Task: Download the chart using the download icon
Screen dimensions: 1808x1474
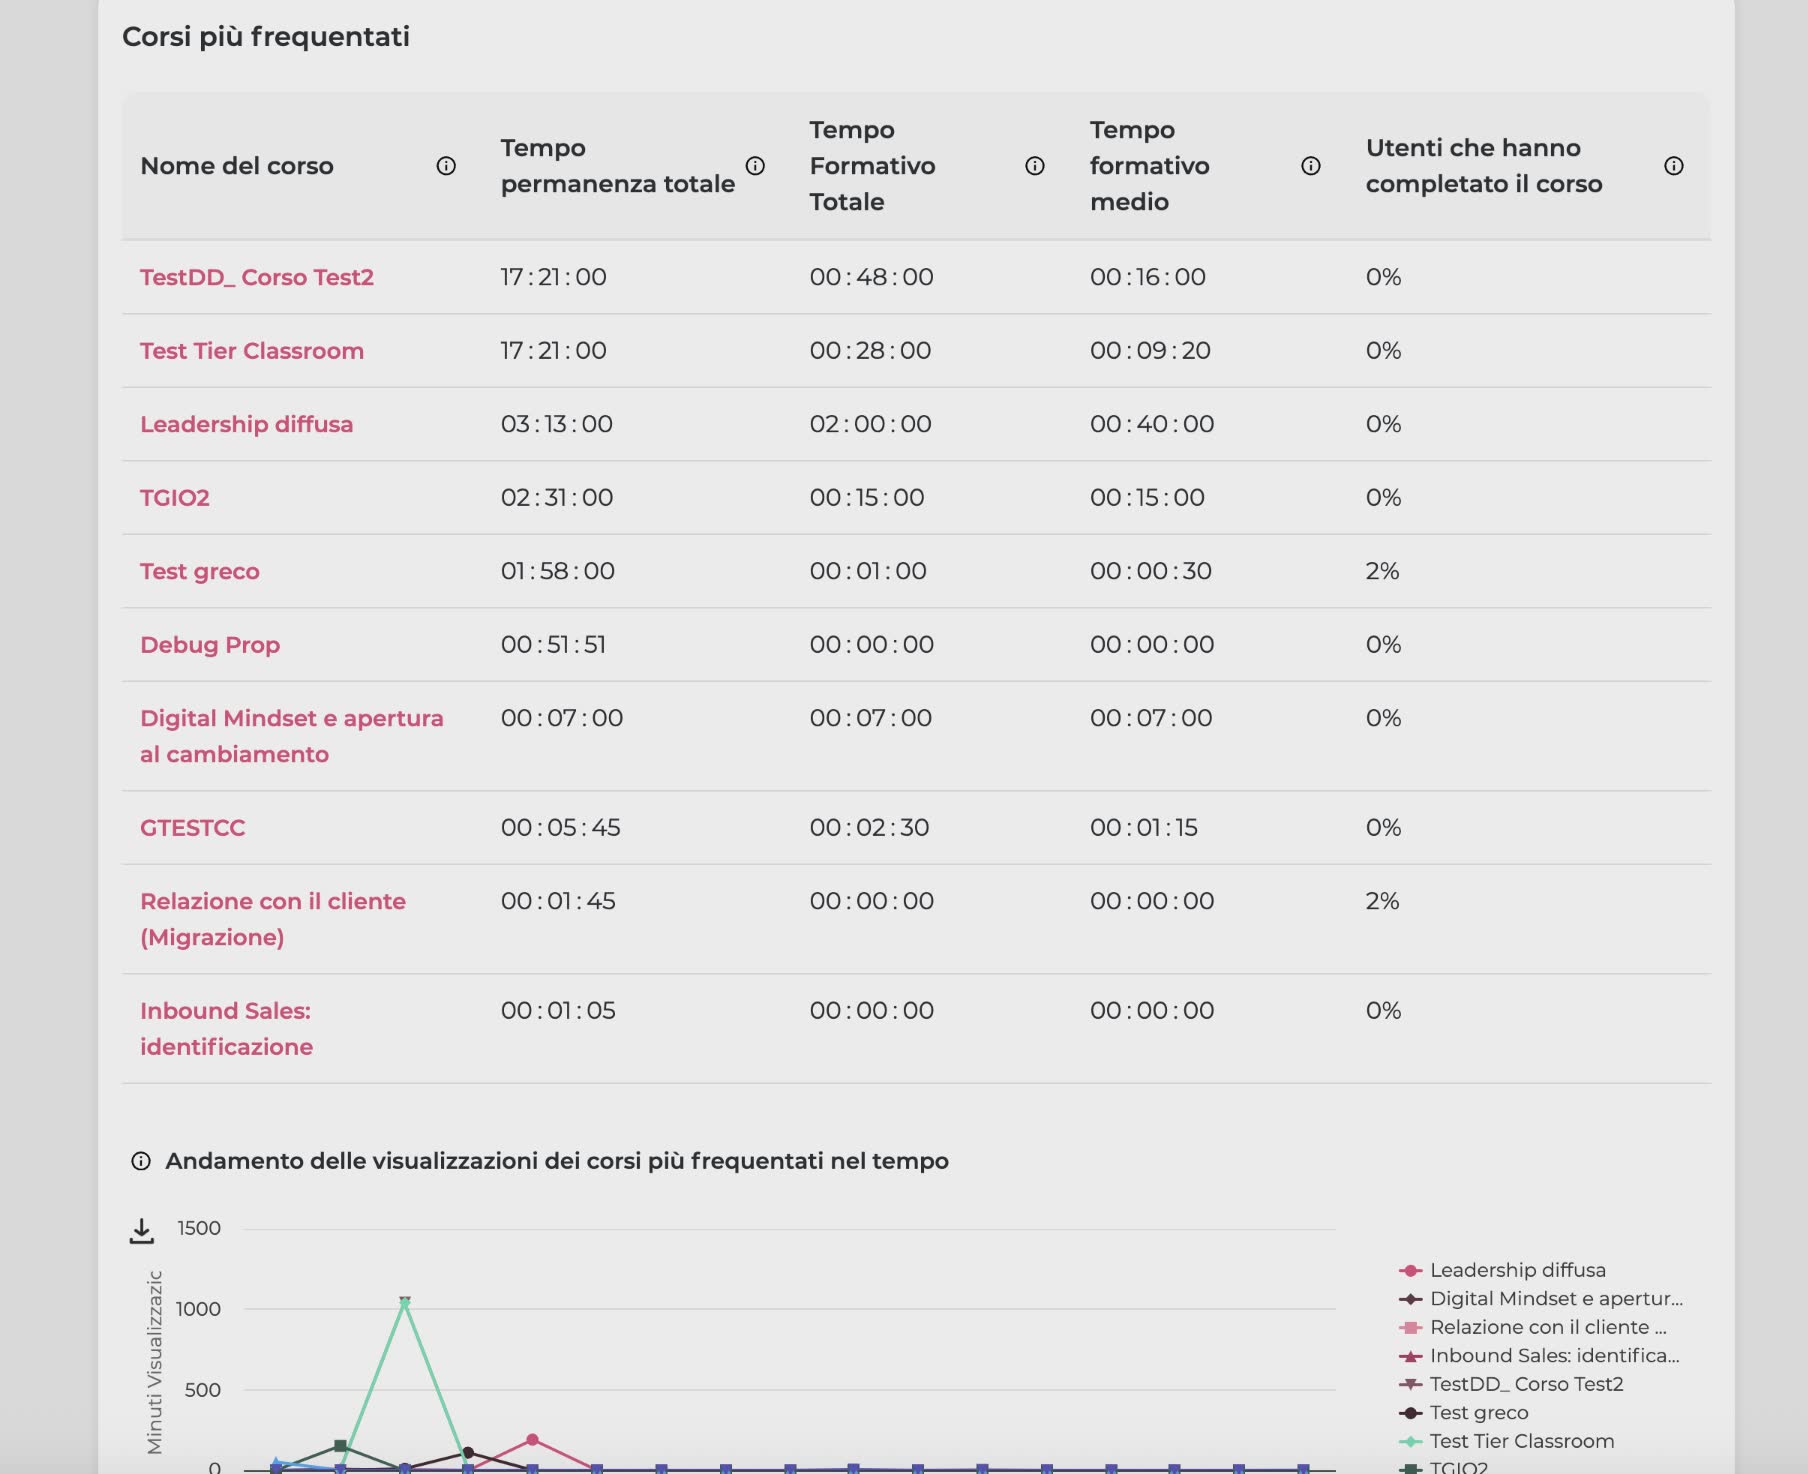Action: click(142, 1231)
